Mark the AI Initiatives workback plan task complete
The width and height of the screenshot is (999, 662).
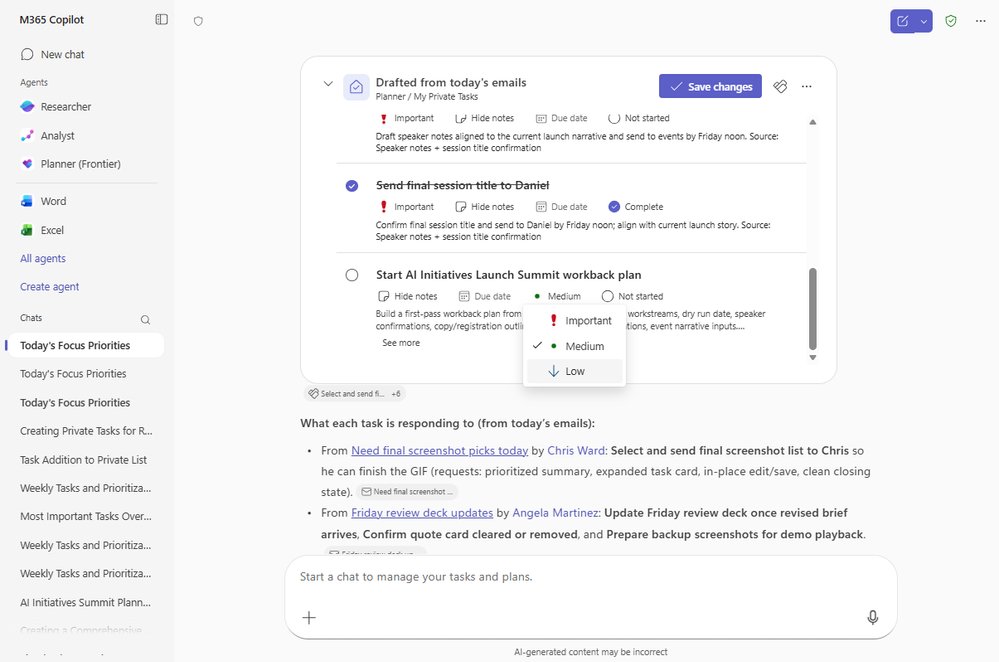tap(352, 274)
